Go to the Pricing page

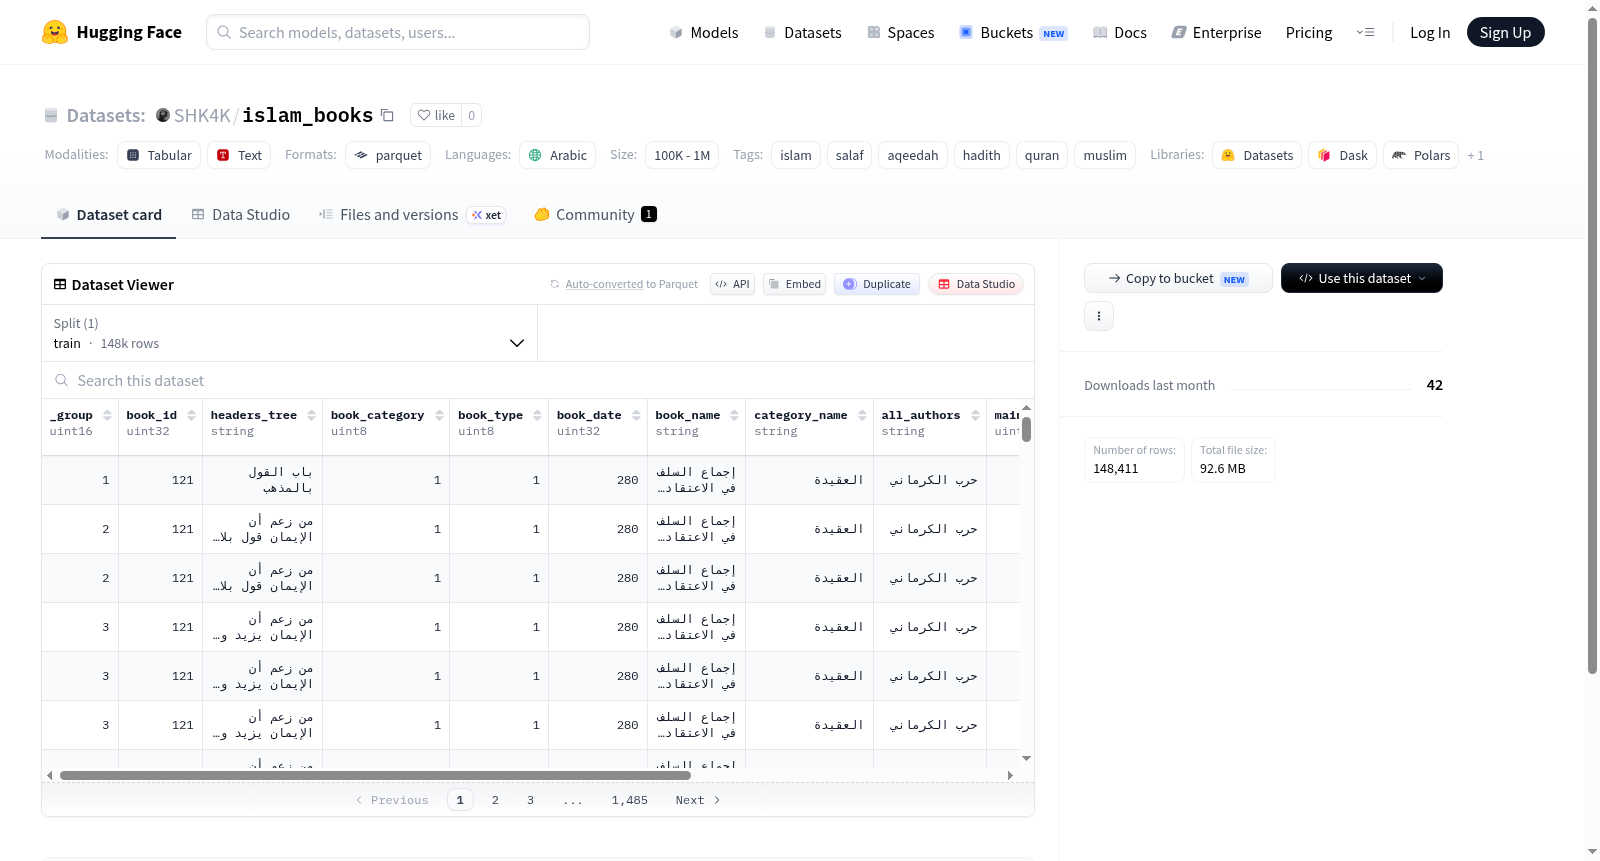click(1309, 33)
